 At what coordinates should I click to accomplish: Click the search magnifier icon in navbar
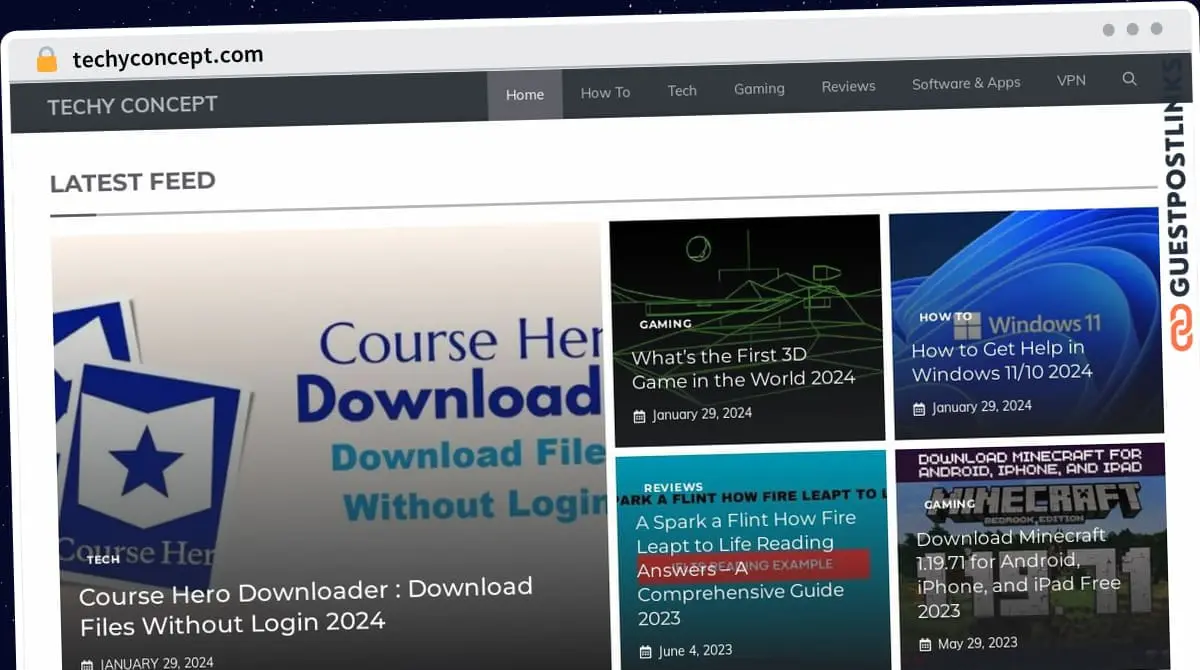coord(1129,79)
